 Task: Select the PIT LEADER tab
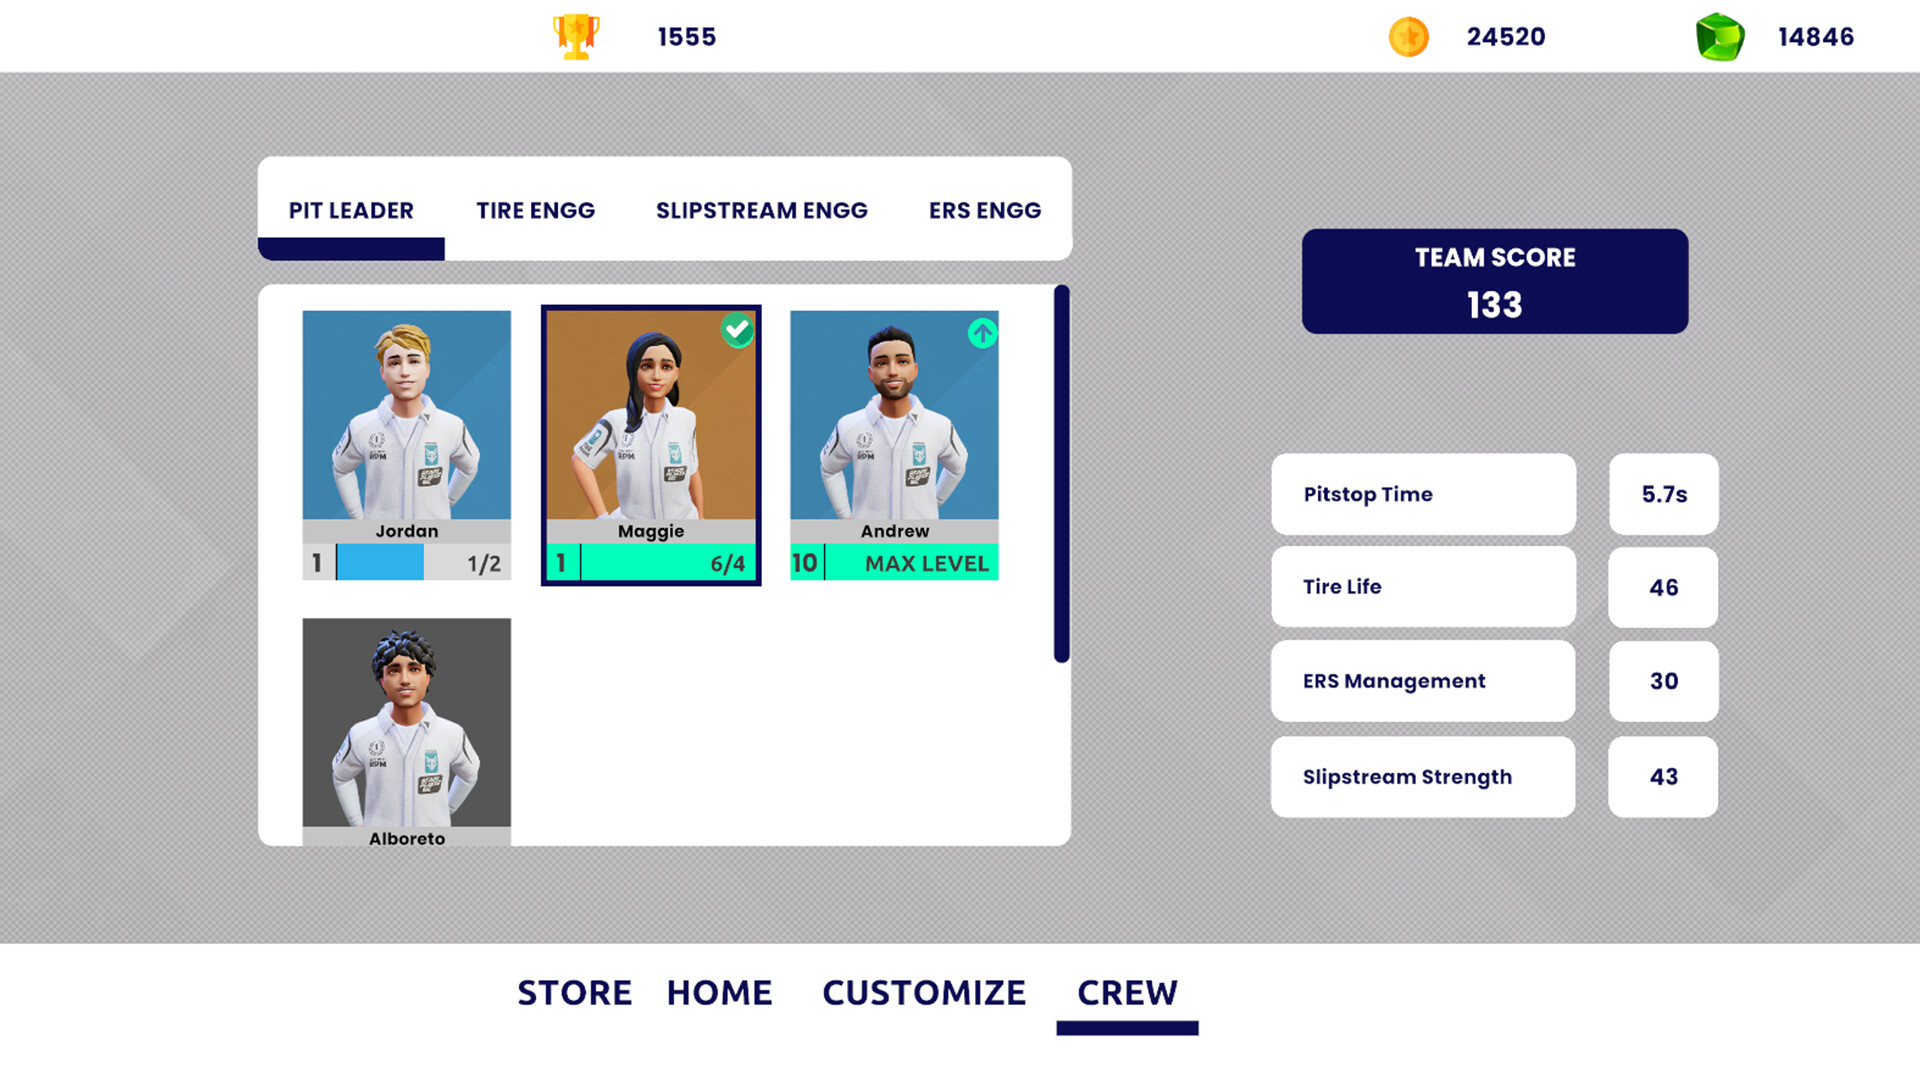[351, 211]
